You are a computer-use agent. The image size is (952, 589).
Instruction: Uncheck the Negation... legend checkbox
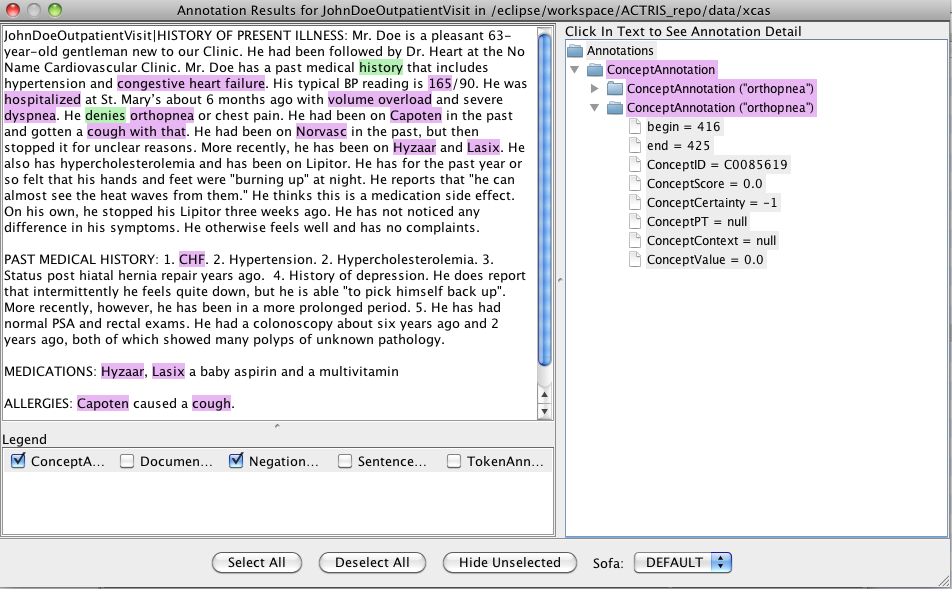(x=236, y=461)
